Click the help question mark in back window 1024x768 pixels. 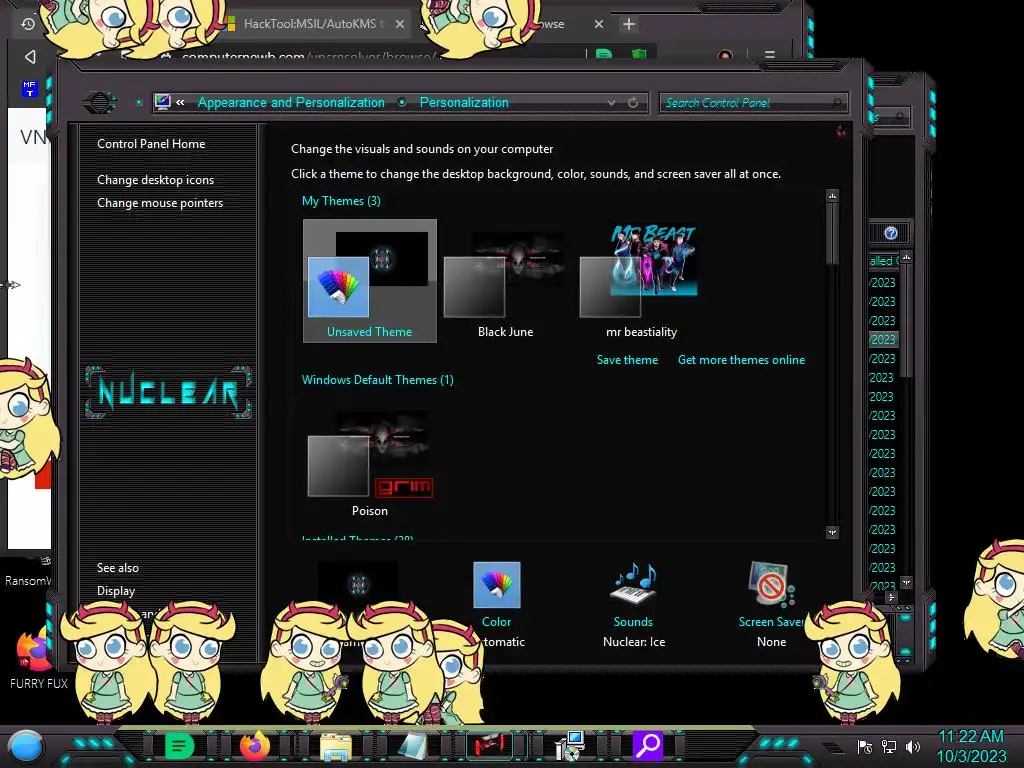891,233
